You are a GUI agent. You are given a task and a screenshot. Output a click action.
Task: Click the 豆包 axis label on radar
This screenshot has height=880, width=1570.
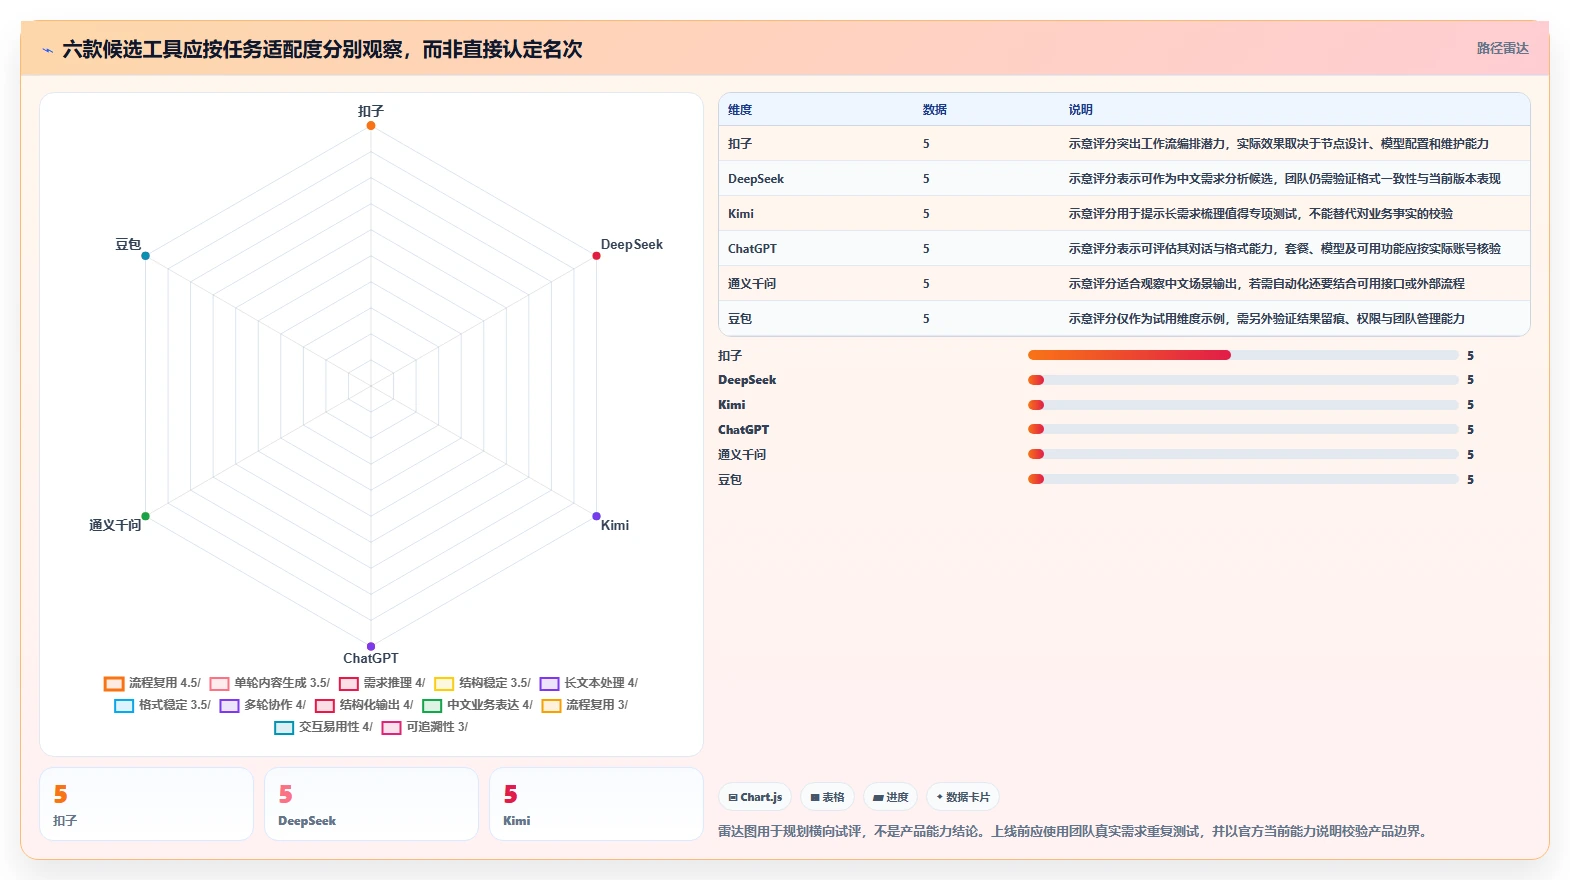click(128, 244)
